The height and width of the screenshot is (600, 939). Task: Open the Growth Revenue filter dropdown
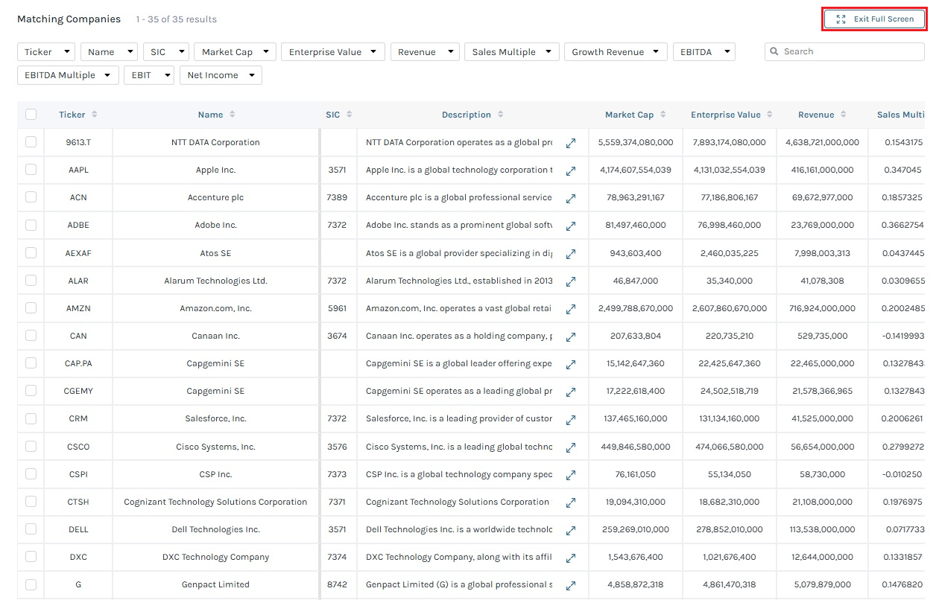(x=616, y=52)
